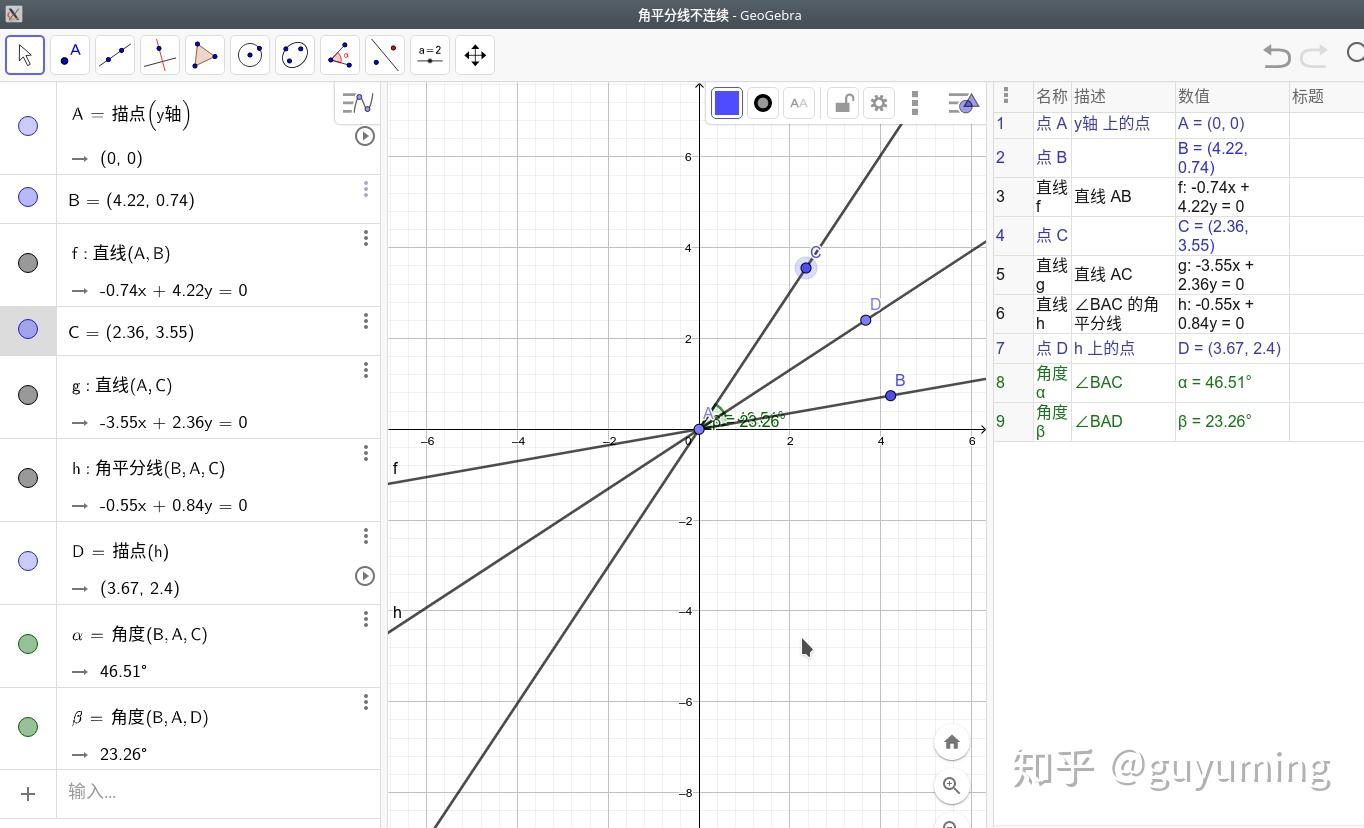This screenshot has width=1364, height=828.
Task: Select the Move arrow tool
Action: point(25,55)
